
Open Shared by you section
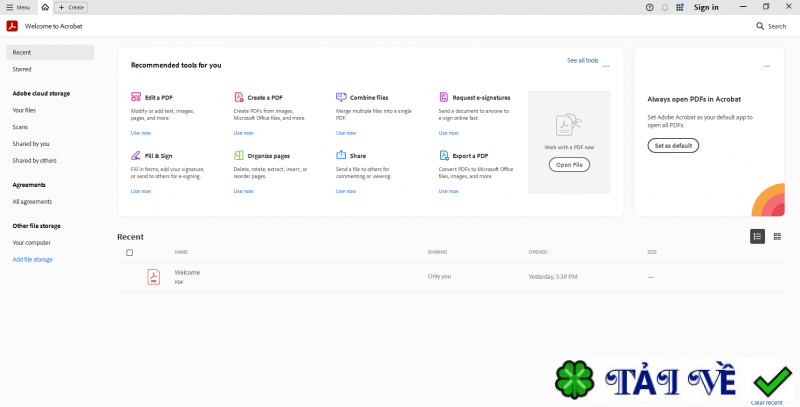pyautogui.click(x=31, y=144)
